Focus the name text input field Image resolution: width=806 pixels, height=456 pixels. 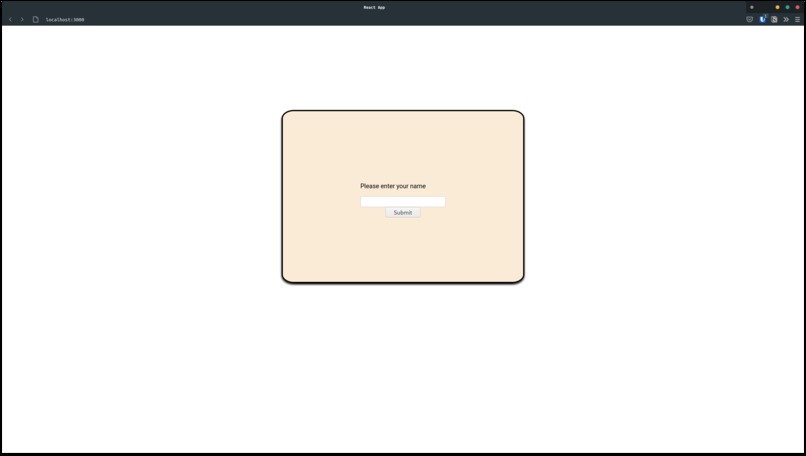click(x=402, y=202)
